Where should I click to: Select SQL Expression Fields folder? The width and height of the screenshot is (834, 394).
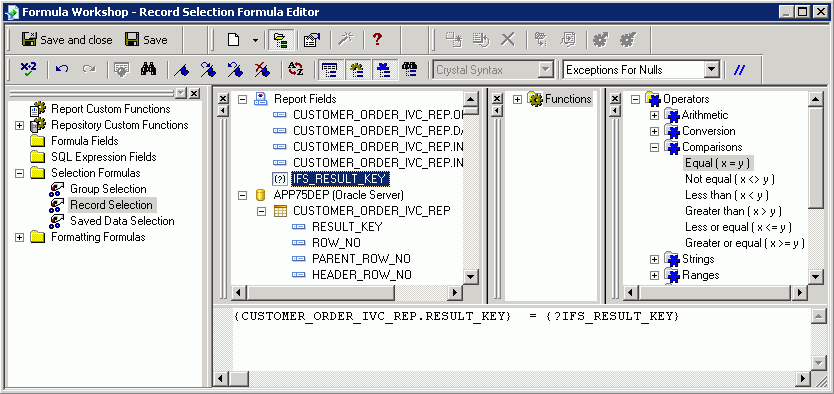coord(104,157)
